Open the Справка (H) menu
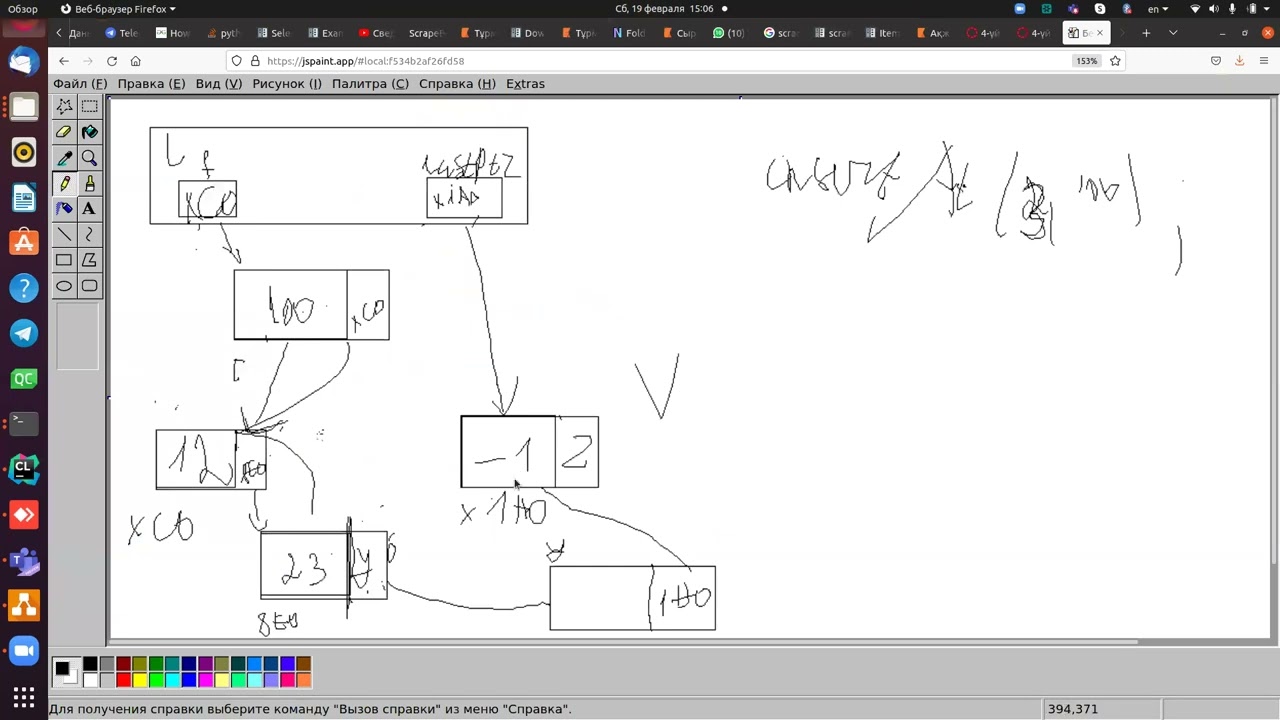1280x720 pixels. pyautogui.click(x=457, y=84)
